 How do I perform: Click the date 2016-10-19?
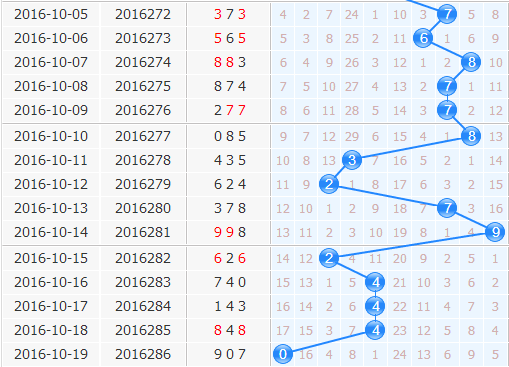(51, 354)
